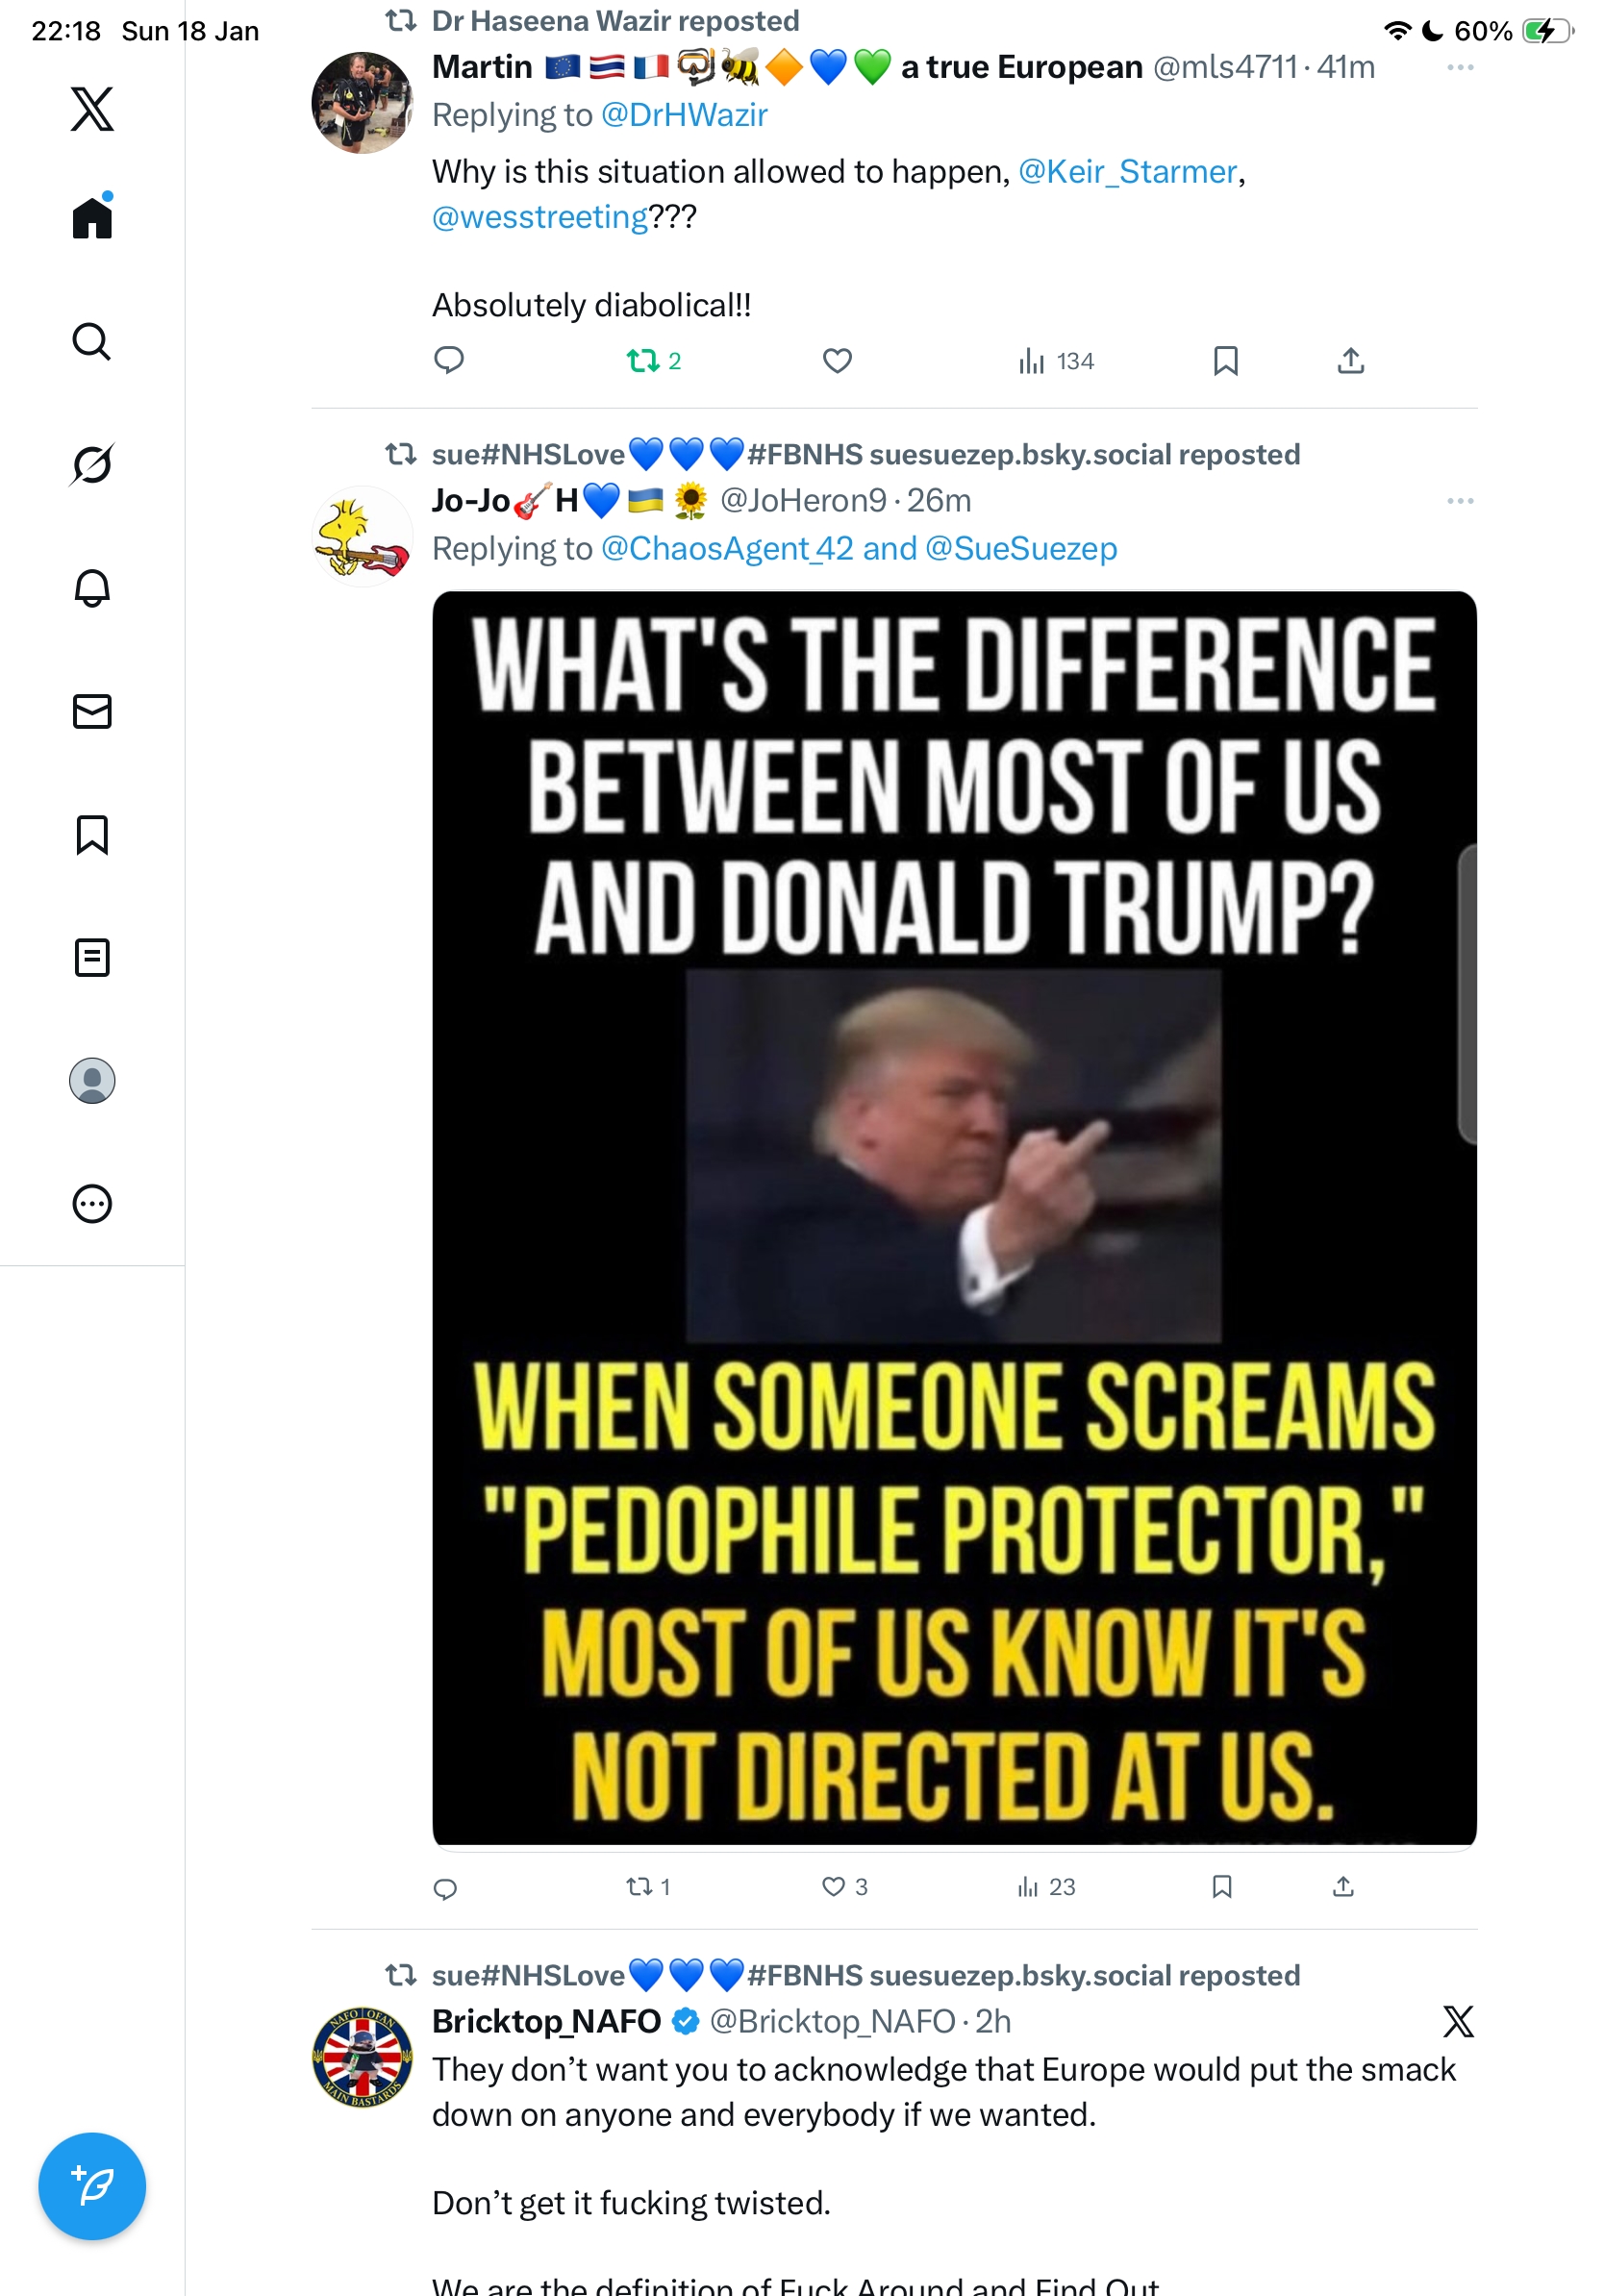This screenshot has width=1604, height=2296.
Task: Open more options on Martin's post
Action: point(1459,68)
